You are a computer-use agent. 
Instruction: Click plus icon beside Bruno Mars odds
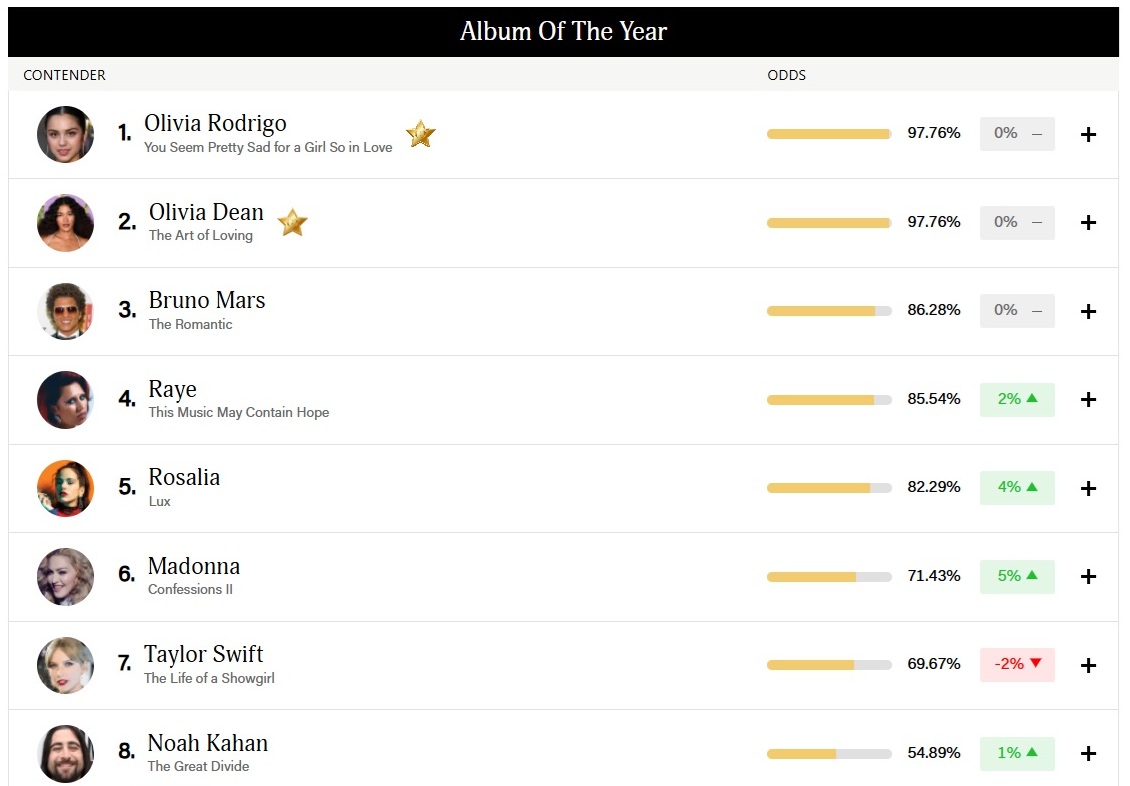(x=1088, y=311)
